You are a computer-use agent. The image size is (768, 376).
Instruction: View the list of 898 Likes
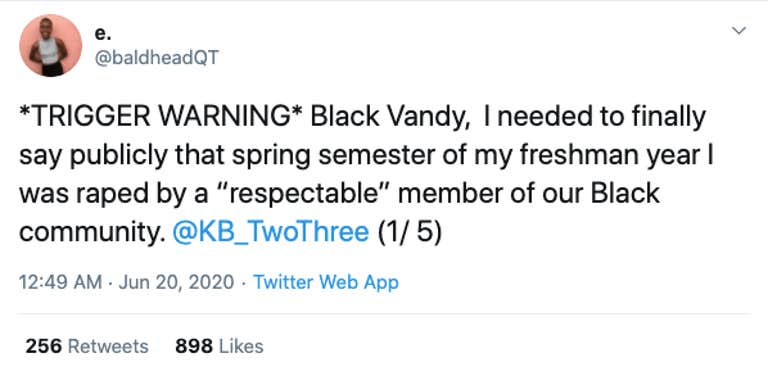coord(219,347)
